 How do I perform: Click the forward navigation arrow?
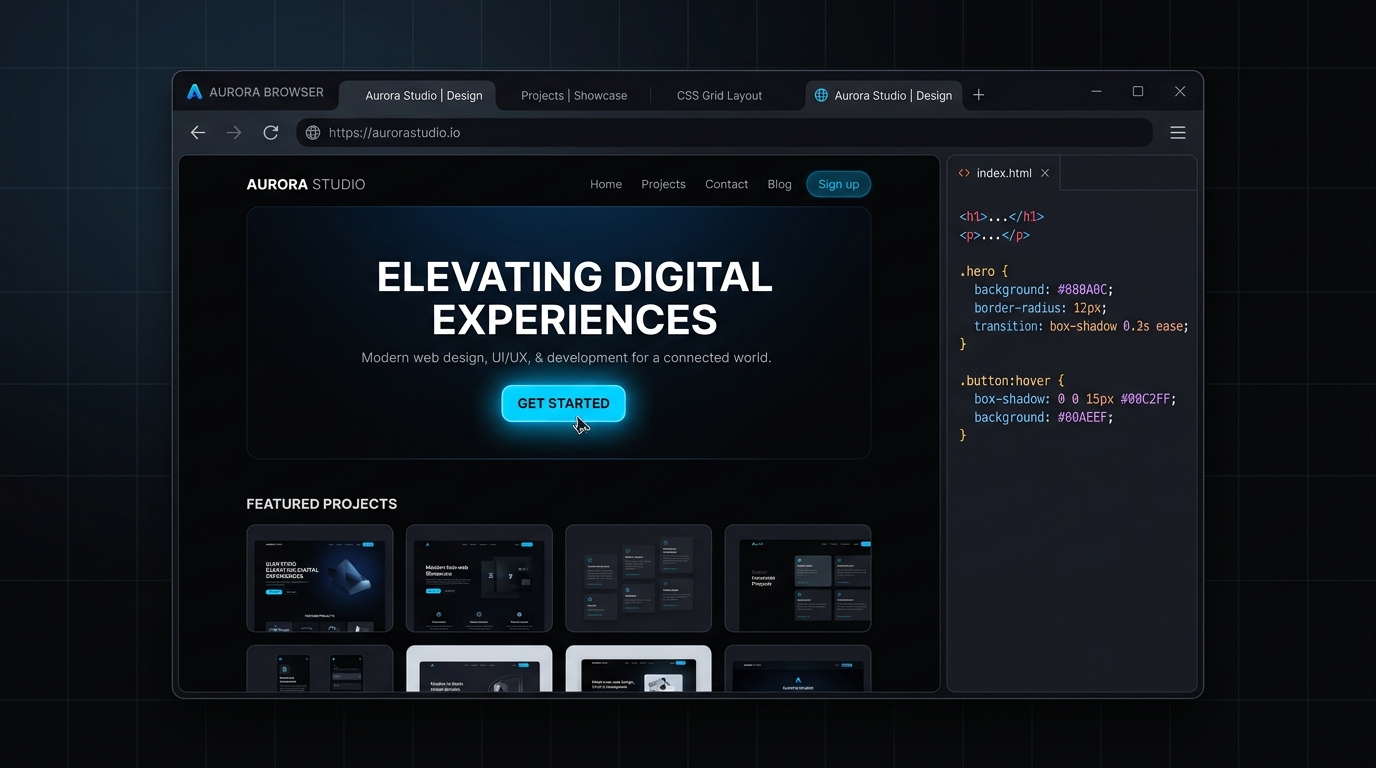234,132
